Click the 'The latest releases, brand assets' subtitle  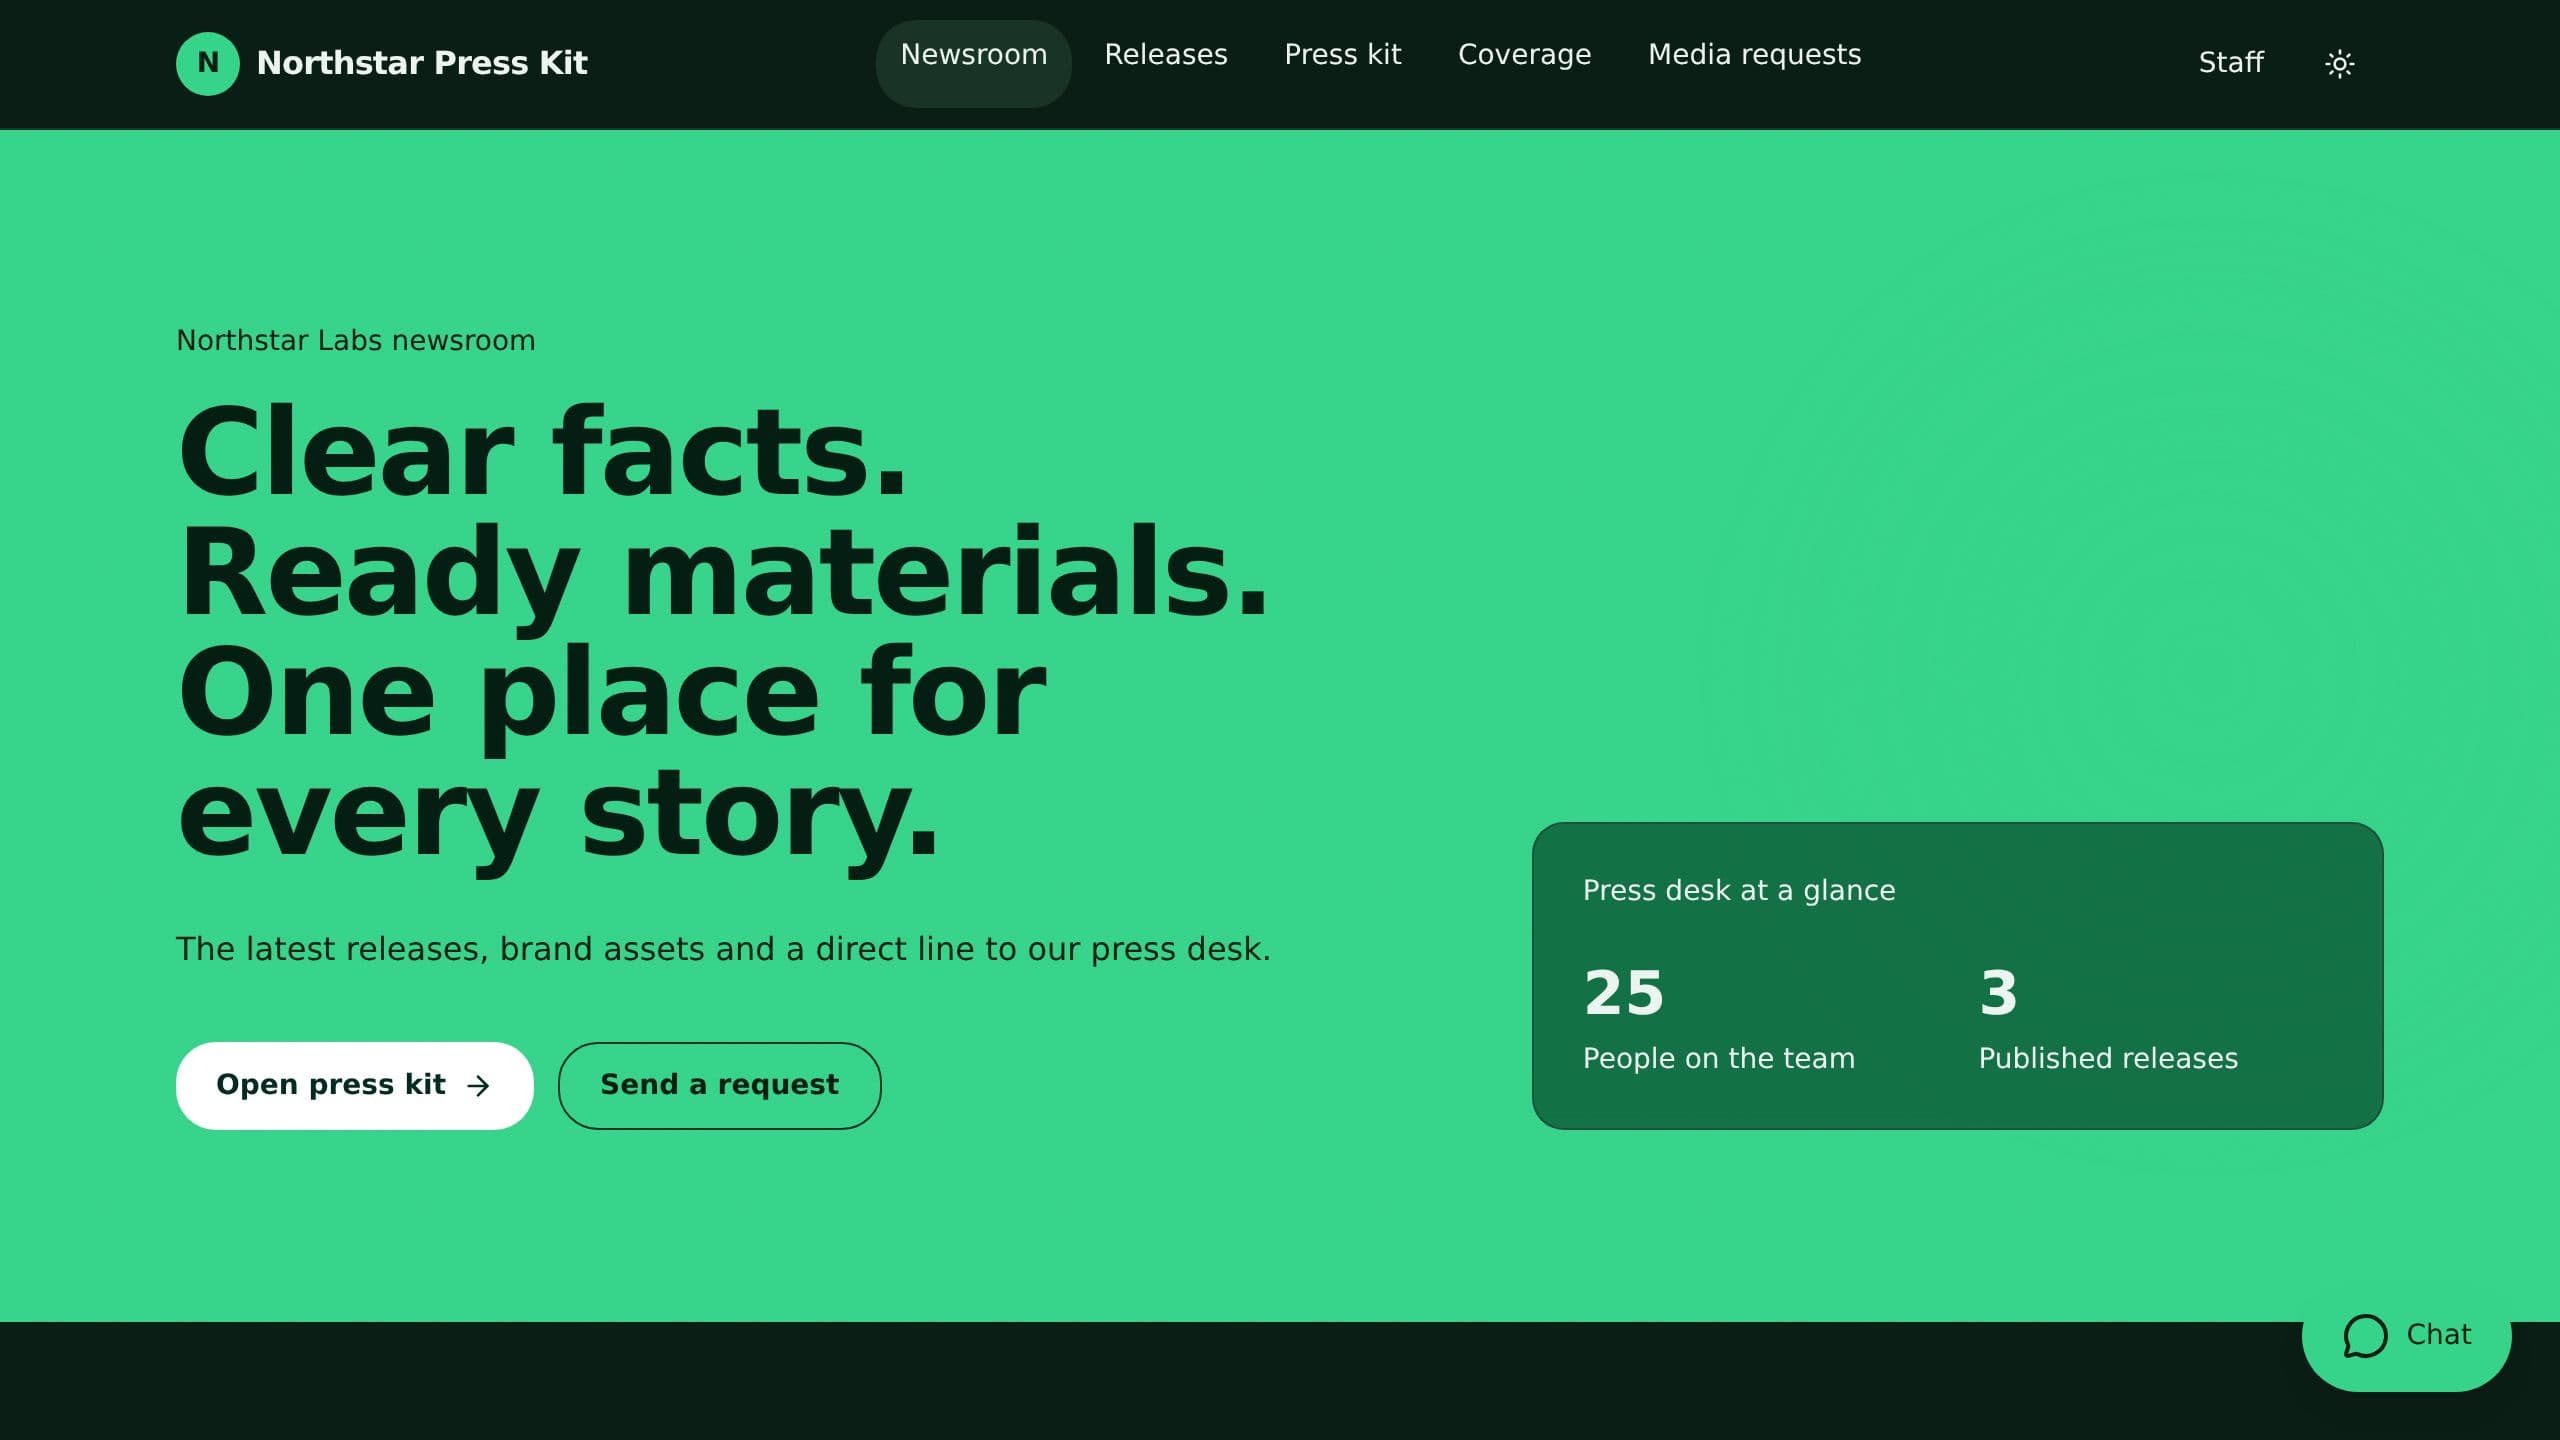click(x=723, y=949)
